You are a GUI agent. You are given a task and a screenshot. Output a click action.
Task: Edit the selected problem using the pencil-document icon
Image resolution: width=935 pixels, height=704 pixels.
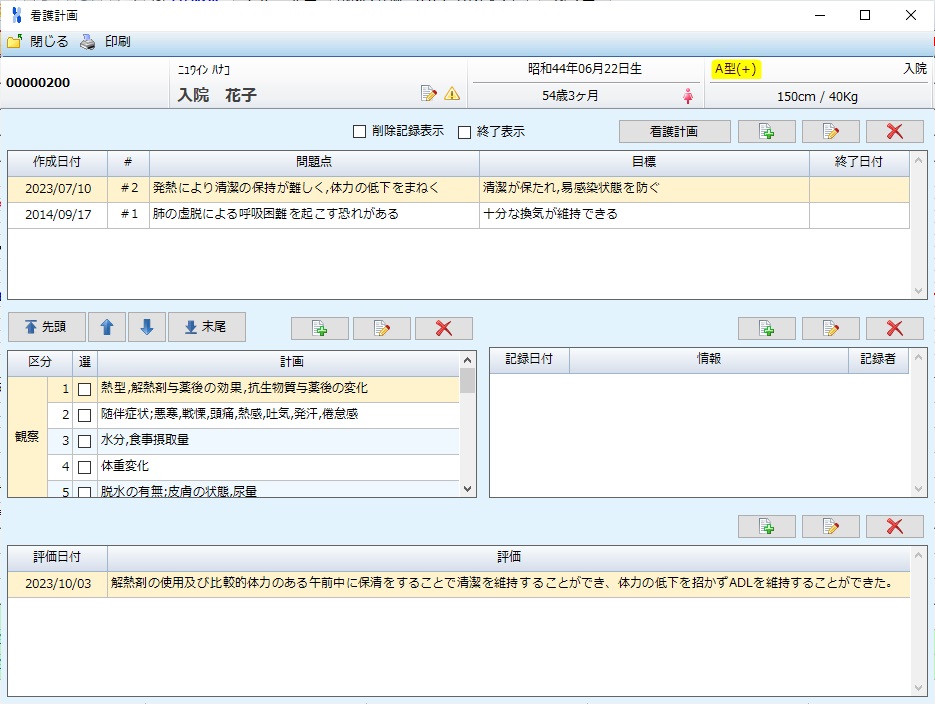(830, 131)
